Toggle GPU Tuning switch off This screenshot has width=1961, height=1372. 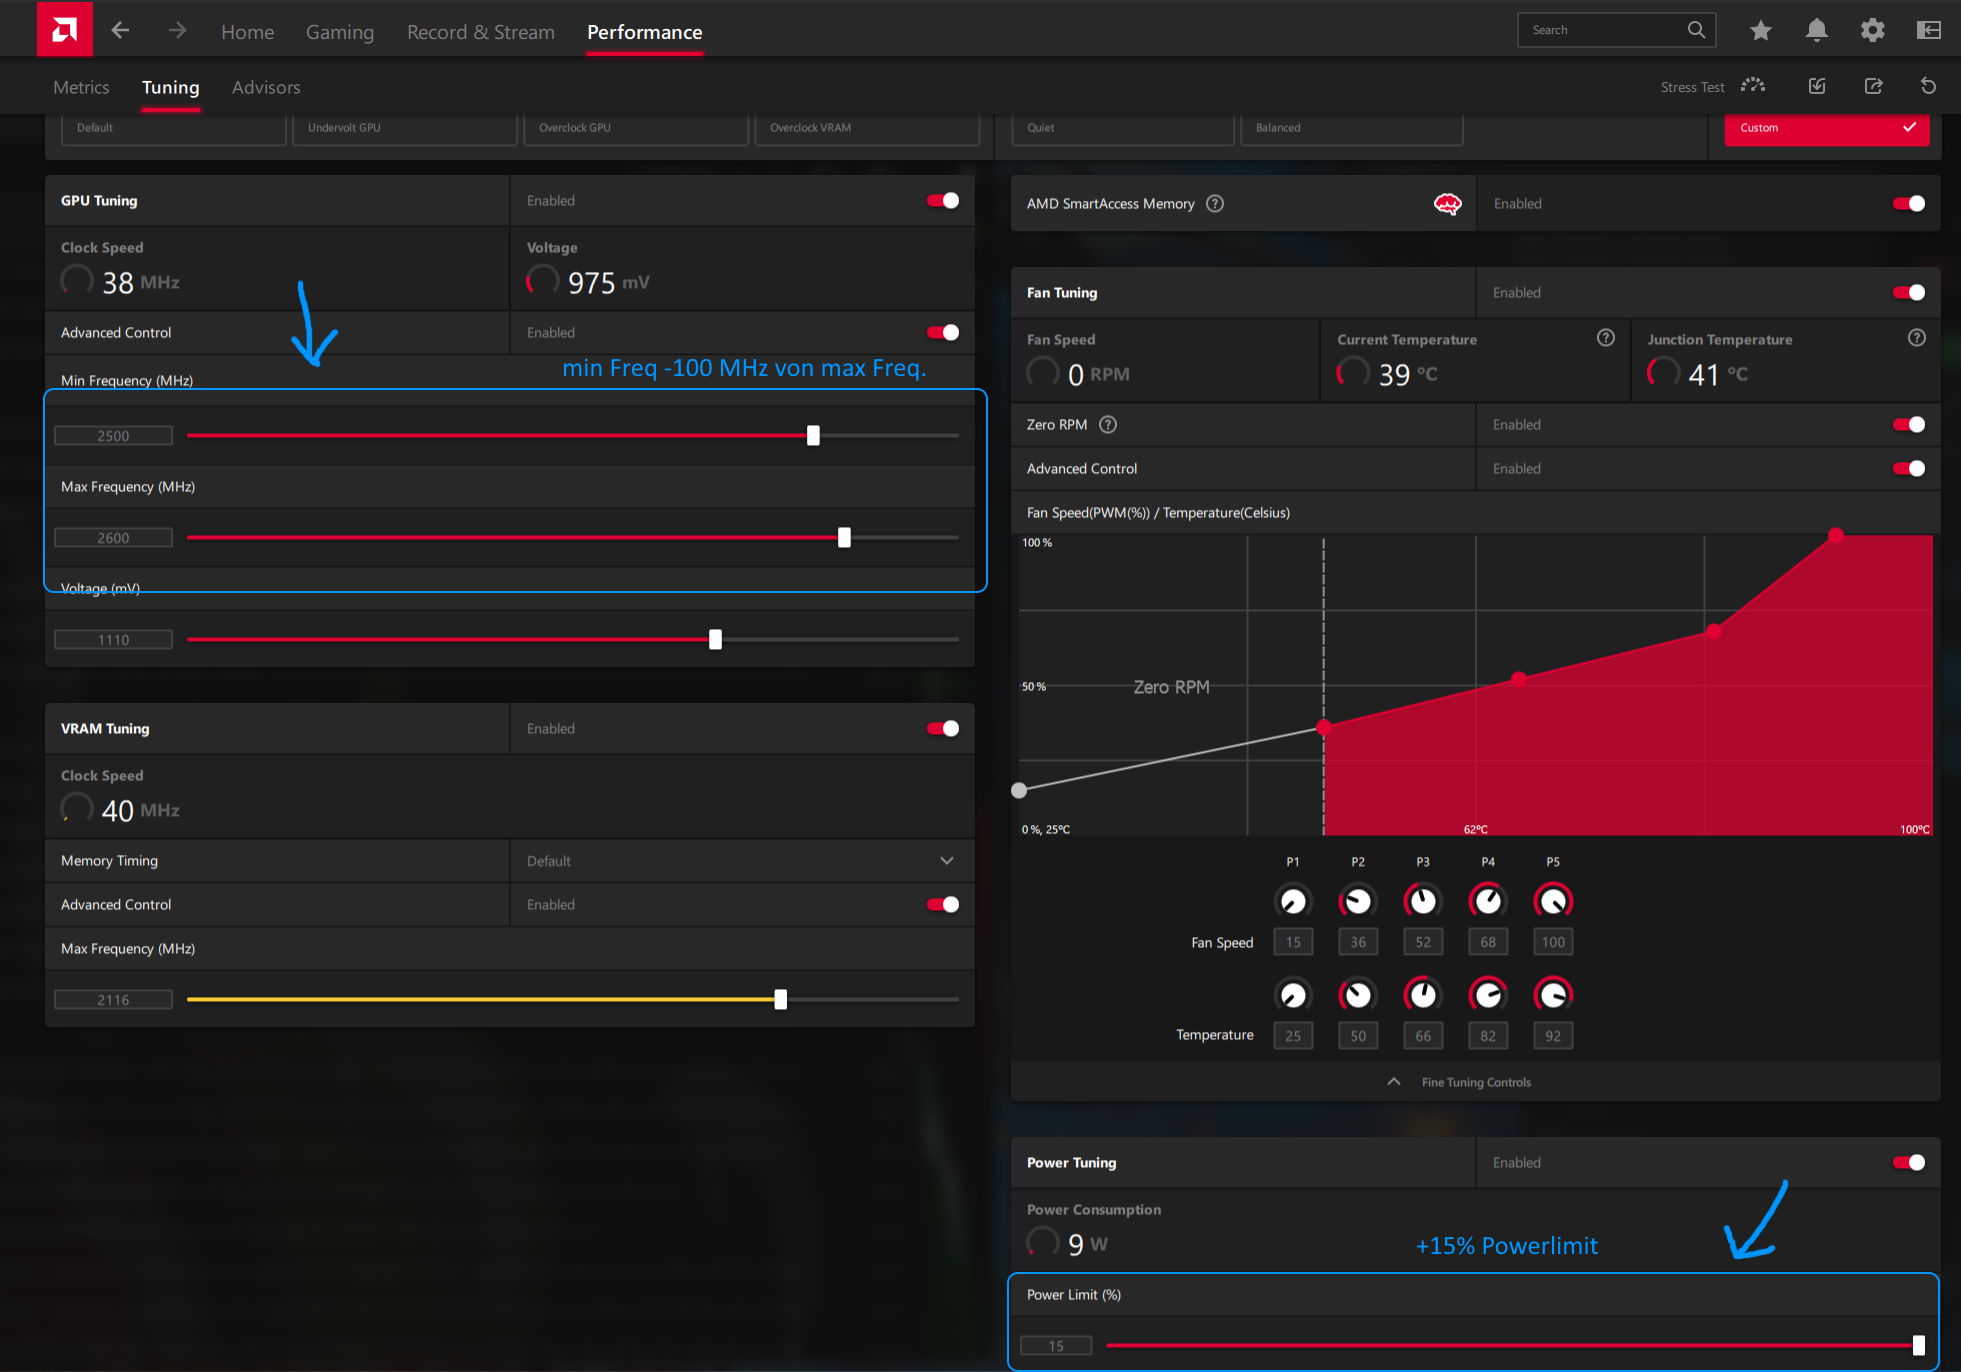tap(942, 201)
